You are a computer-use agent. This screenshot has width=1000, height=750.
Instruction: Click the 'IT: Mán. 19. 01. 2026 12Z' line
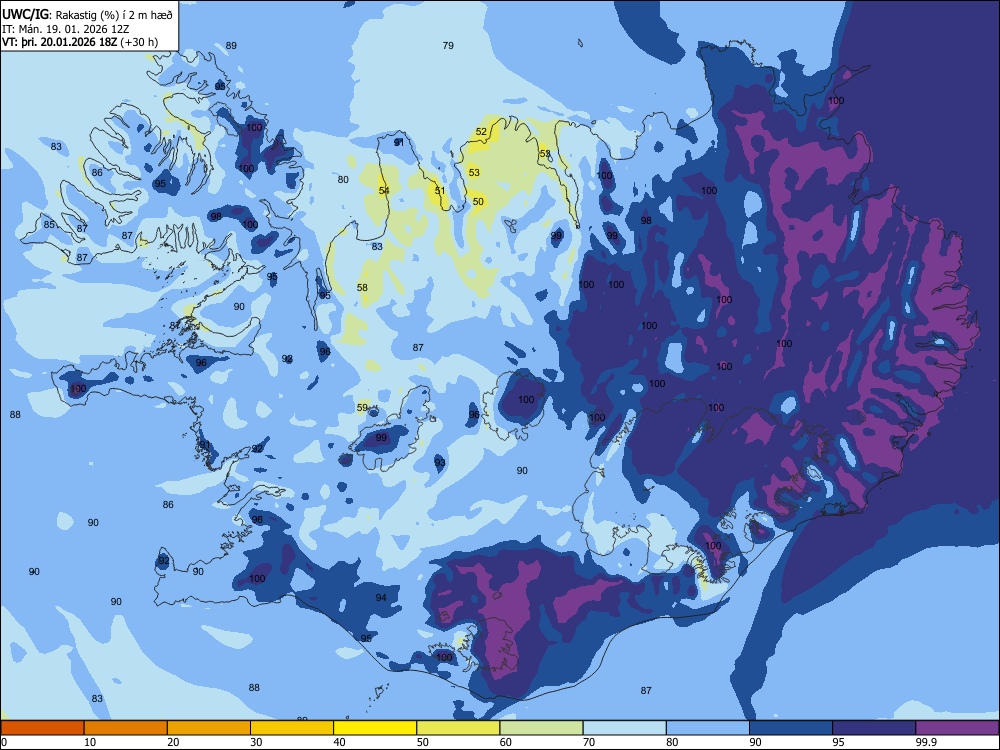point(66,29)
